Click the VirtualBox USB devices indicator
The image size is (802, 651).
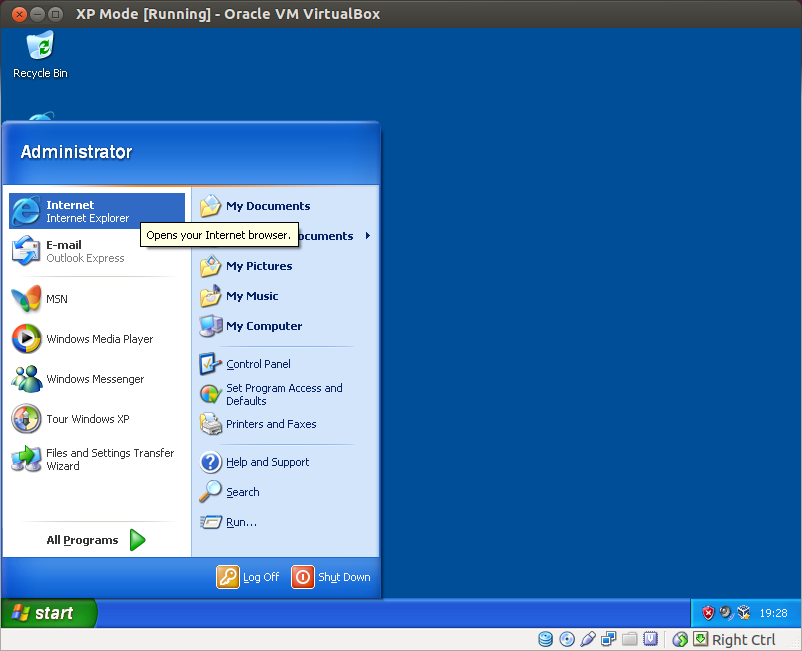click(588, 639)
